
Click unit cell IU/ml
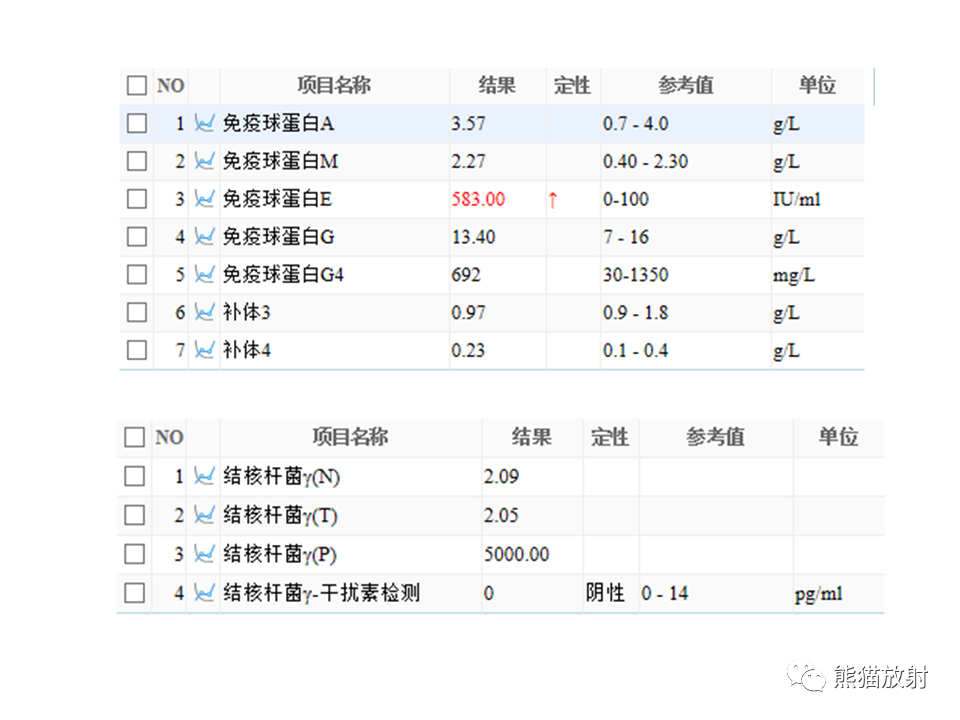point(797,200)
